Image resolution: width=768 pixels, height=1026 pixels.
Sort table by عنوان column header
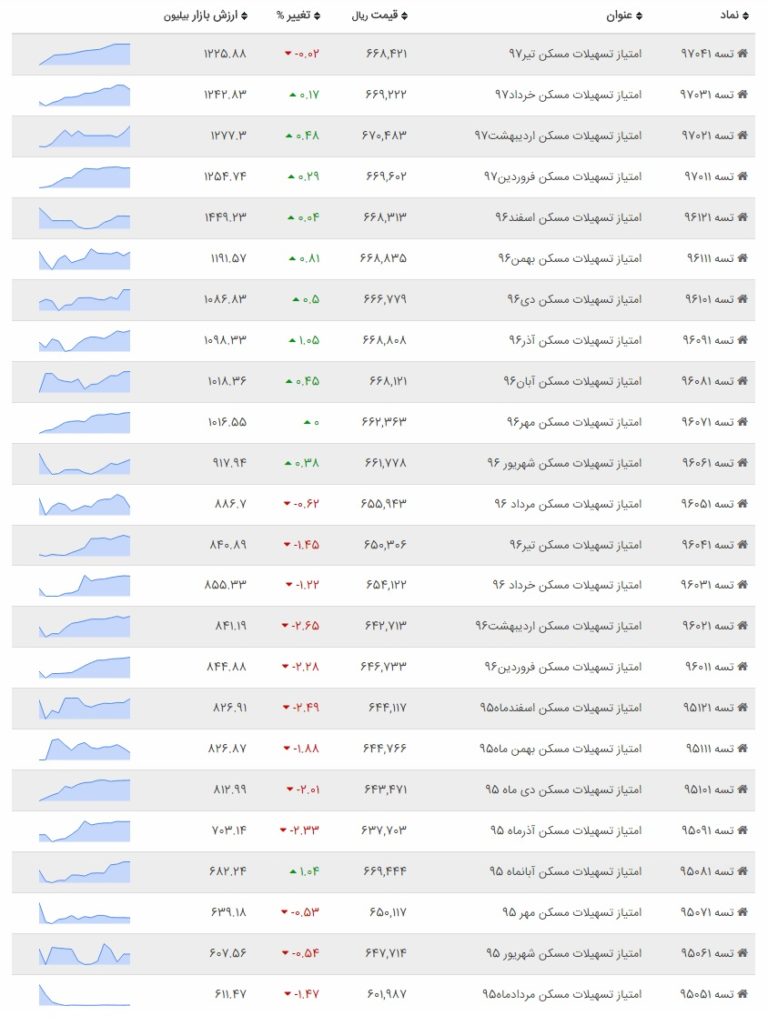[624, 15]
